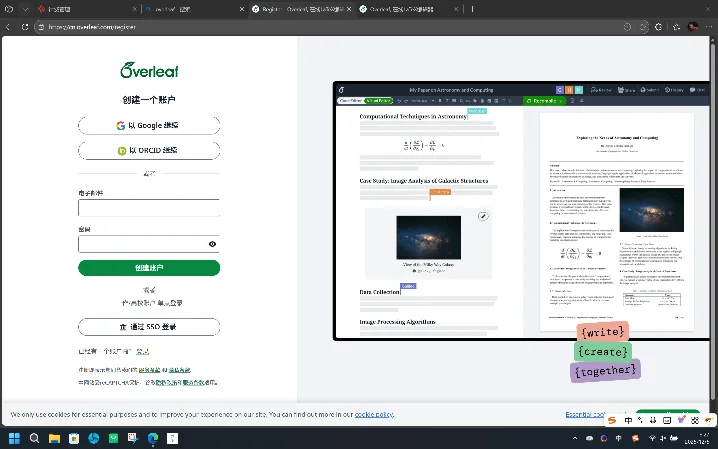Open browser settings and more menu
718x449 pixels.
[x=709, y=27]
